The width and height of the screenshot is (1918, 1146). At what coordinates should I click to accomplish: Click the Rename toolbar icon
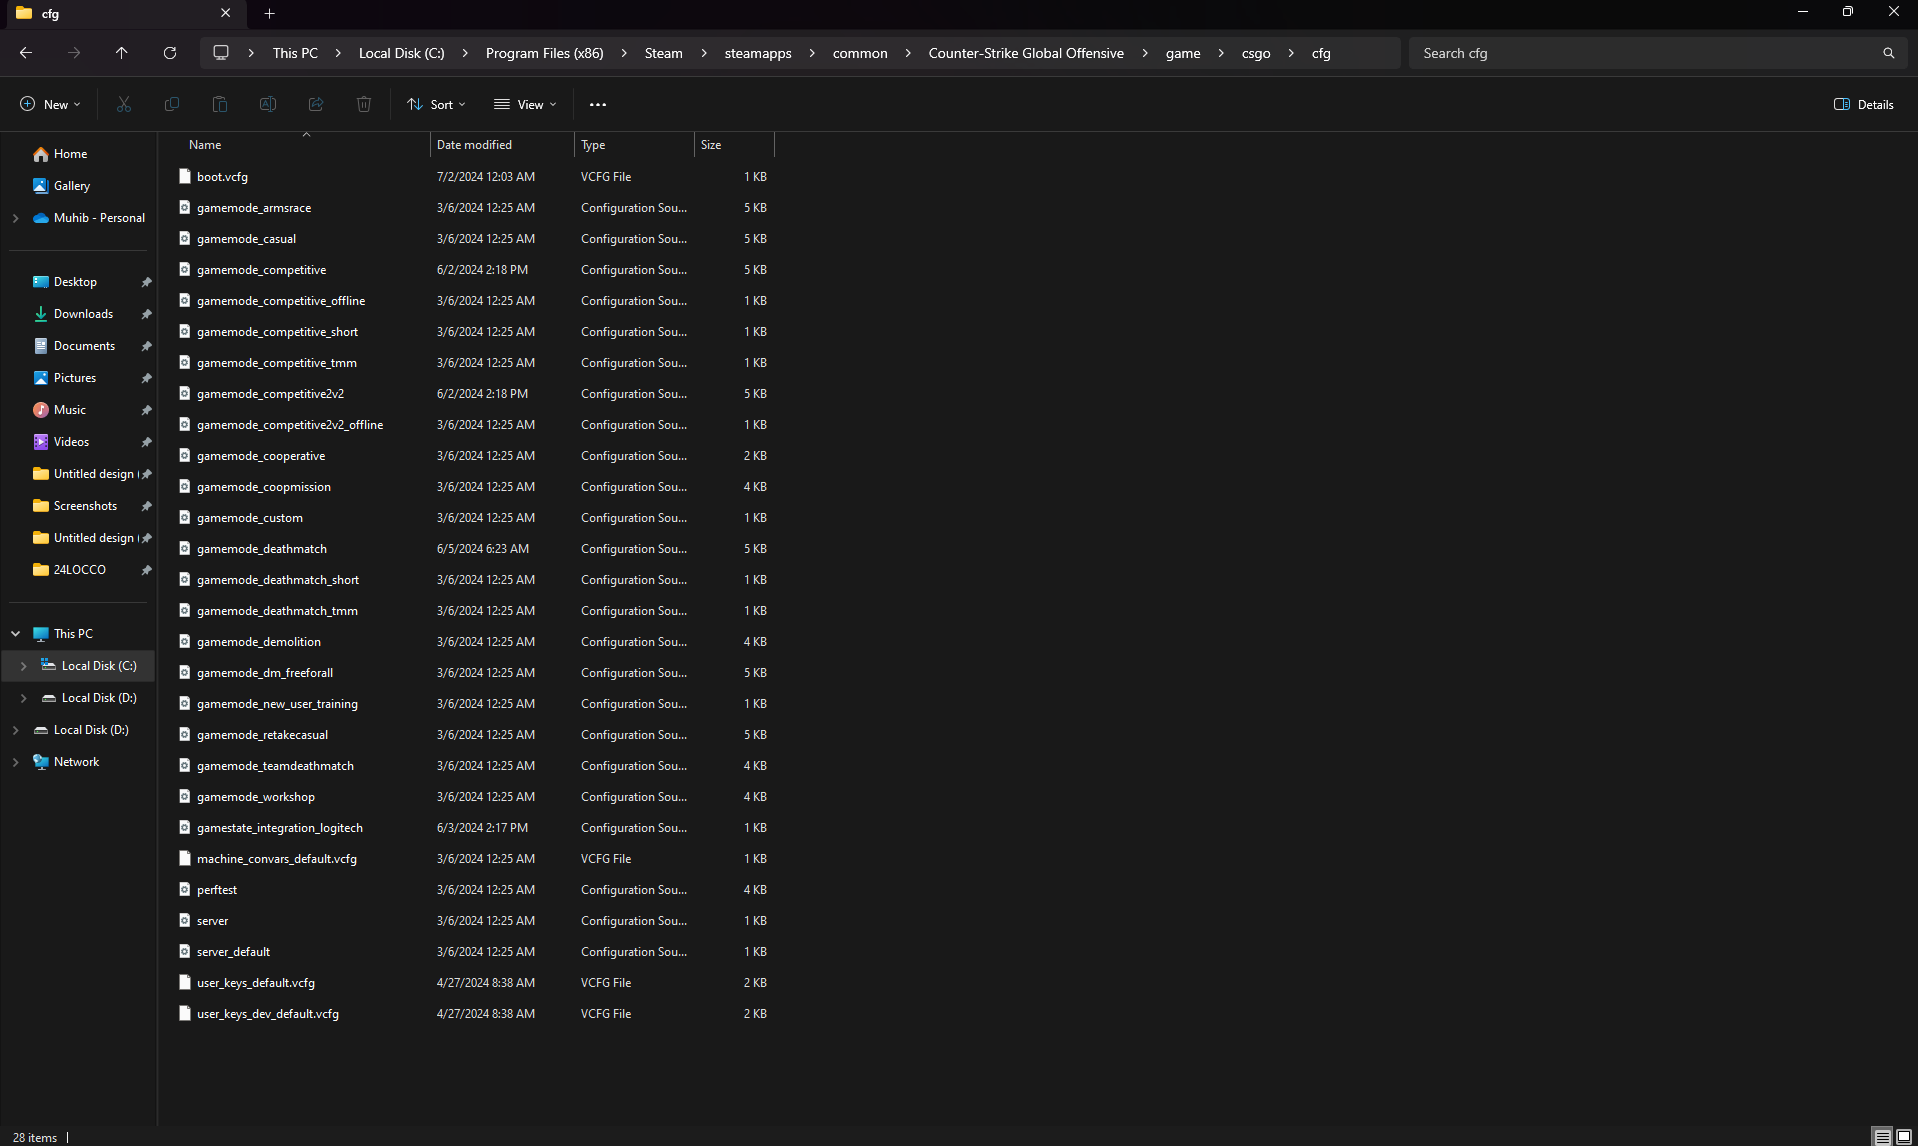(268, 104)
